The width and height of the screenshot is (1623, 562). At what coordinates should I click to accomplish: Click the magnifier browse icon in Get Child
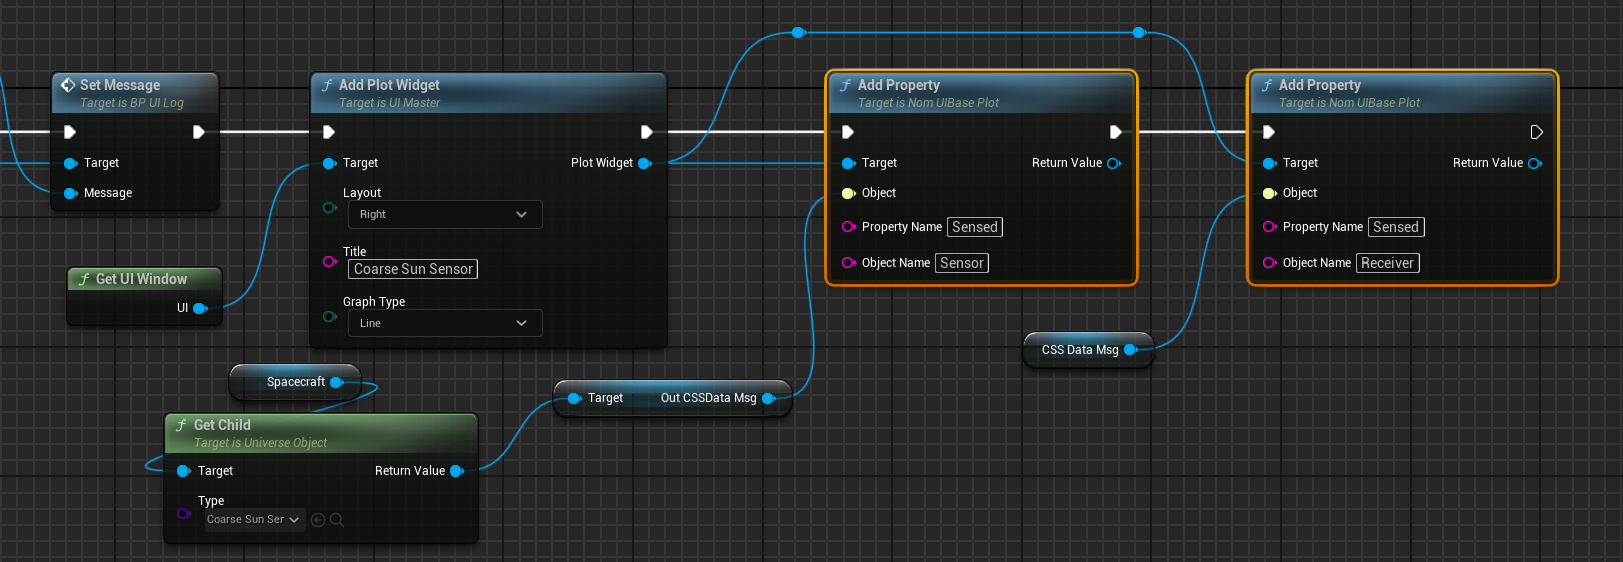tap(337, 520)
